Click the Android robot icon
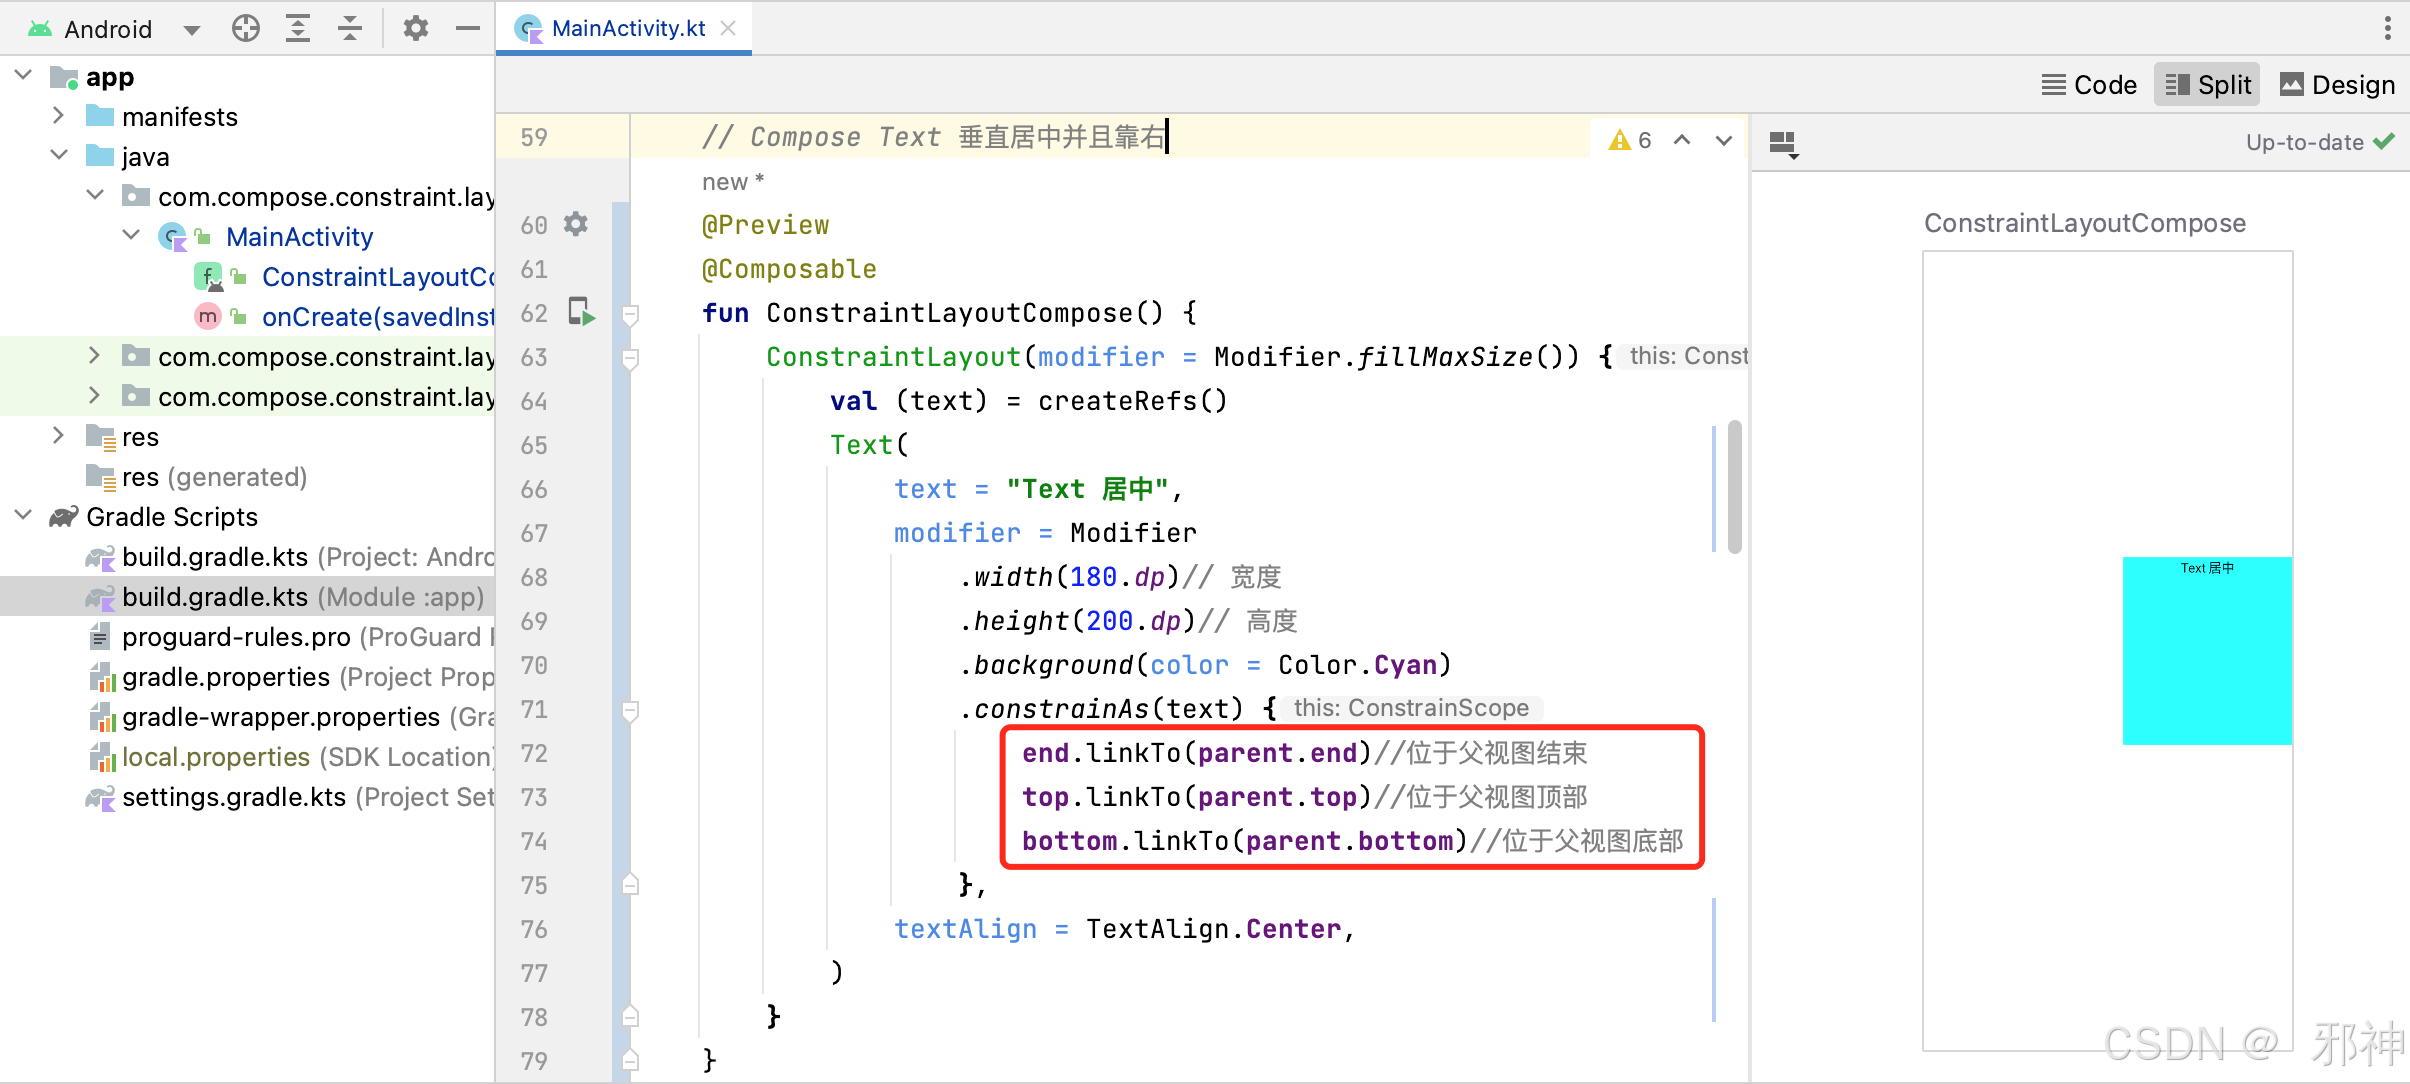2410x1084 pixels. [x=40, y=29]
